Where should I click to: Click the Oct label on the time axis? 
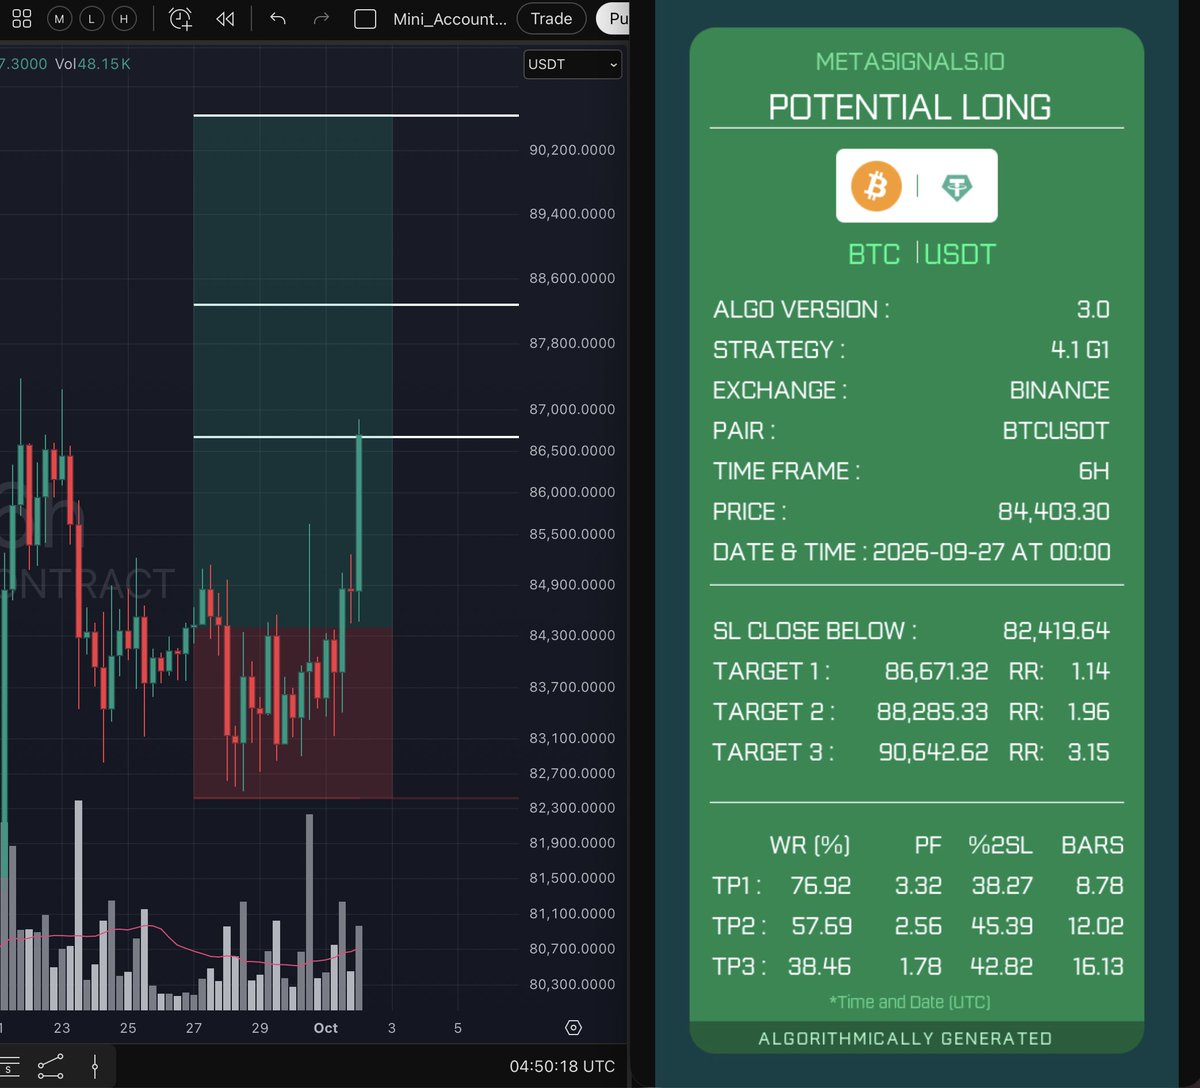click(326, 1028)
